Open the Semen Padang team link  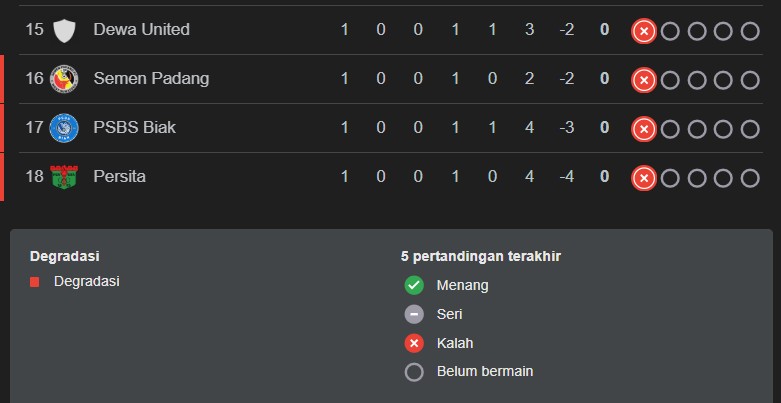point(151,79)
